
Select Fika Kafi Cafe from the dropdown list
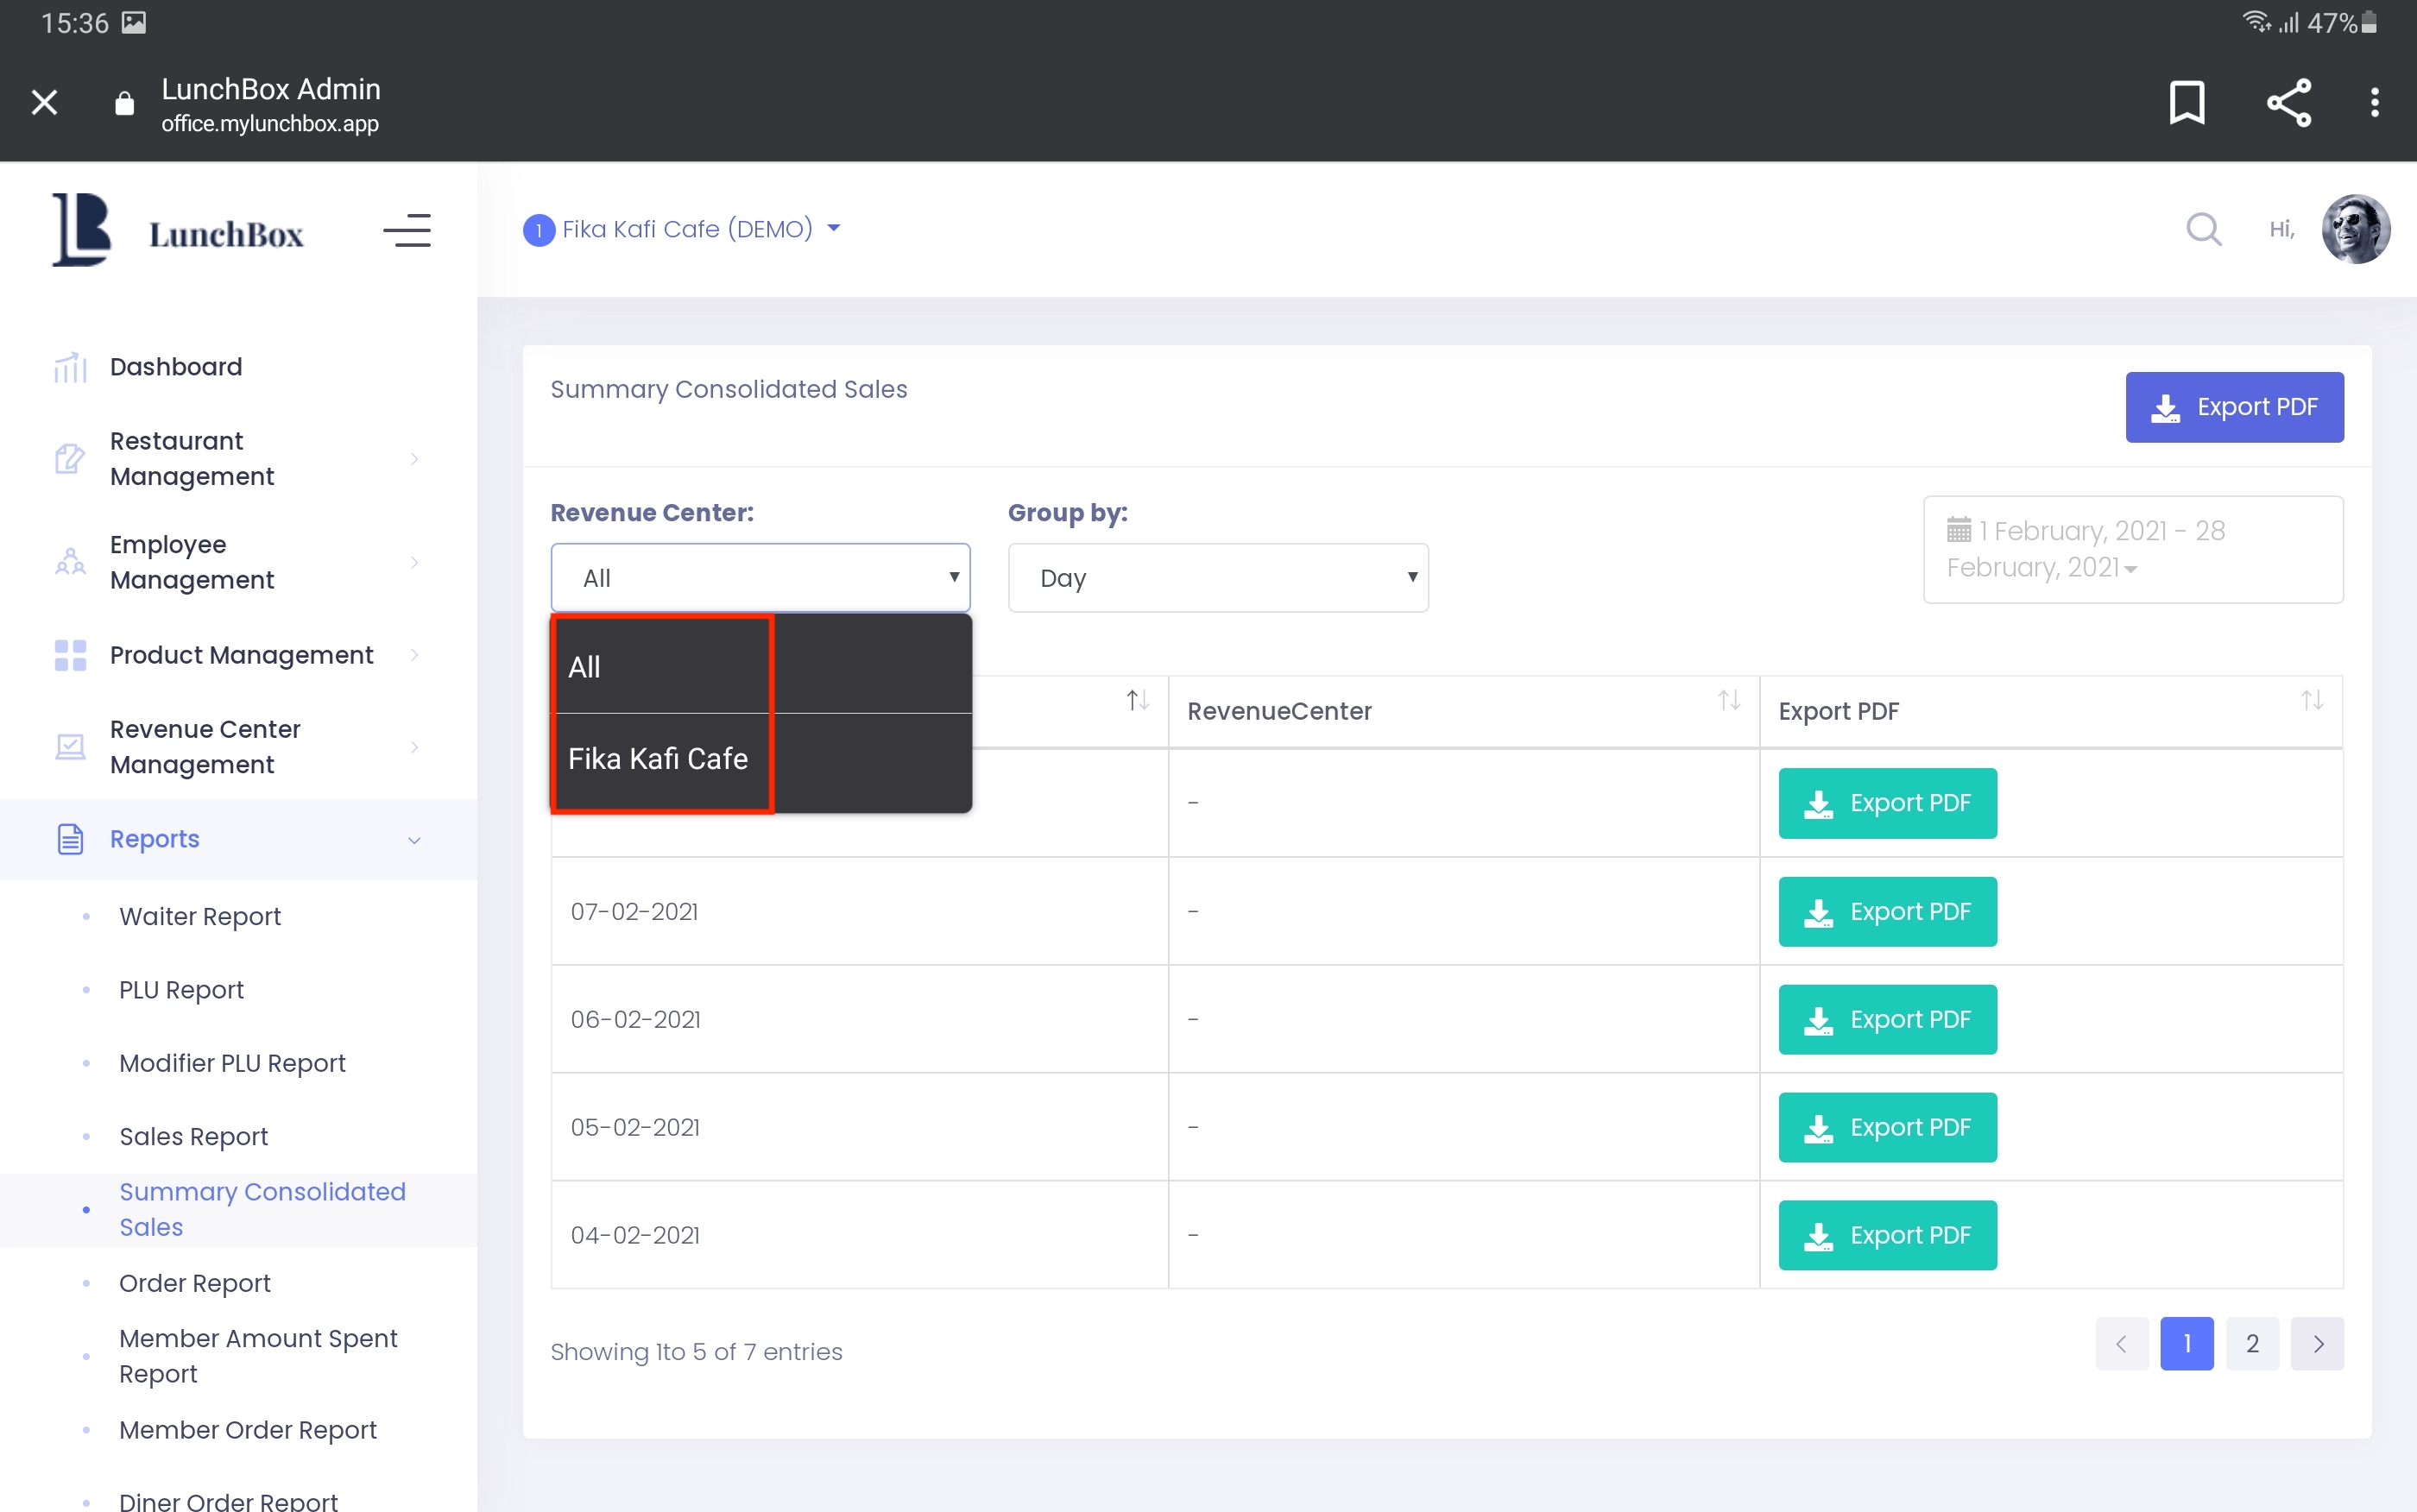(x=658, y=759)
